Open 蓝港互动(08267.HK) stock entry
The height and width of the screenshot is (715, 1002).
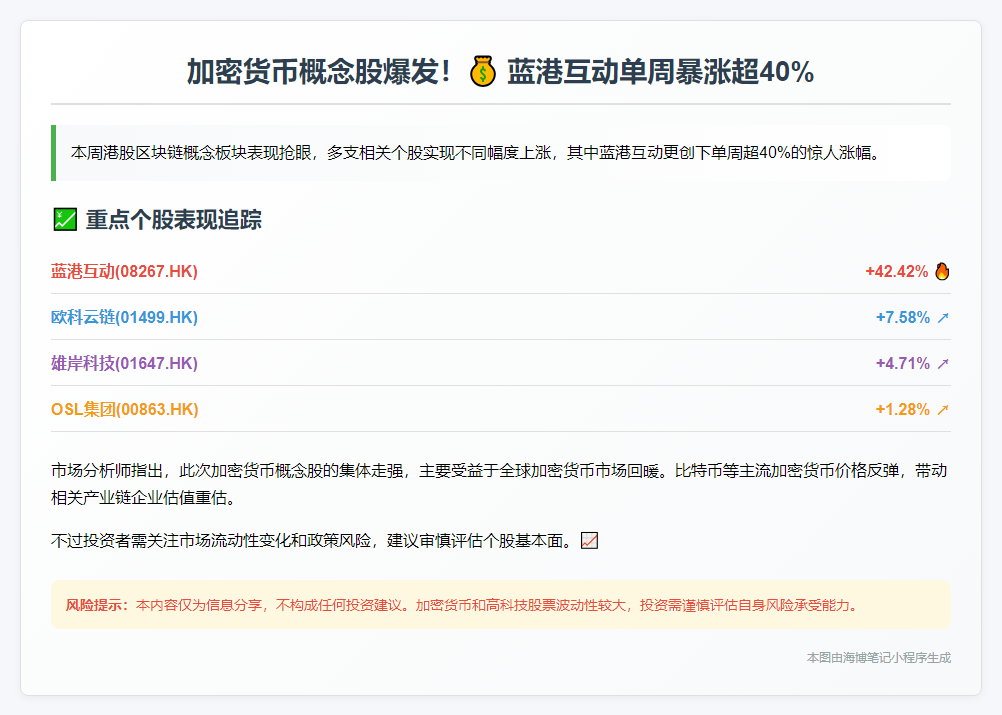point(124,271)
